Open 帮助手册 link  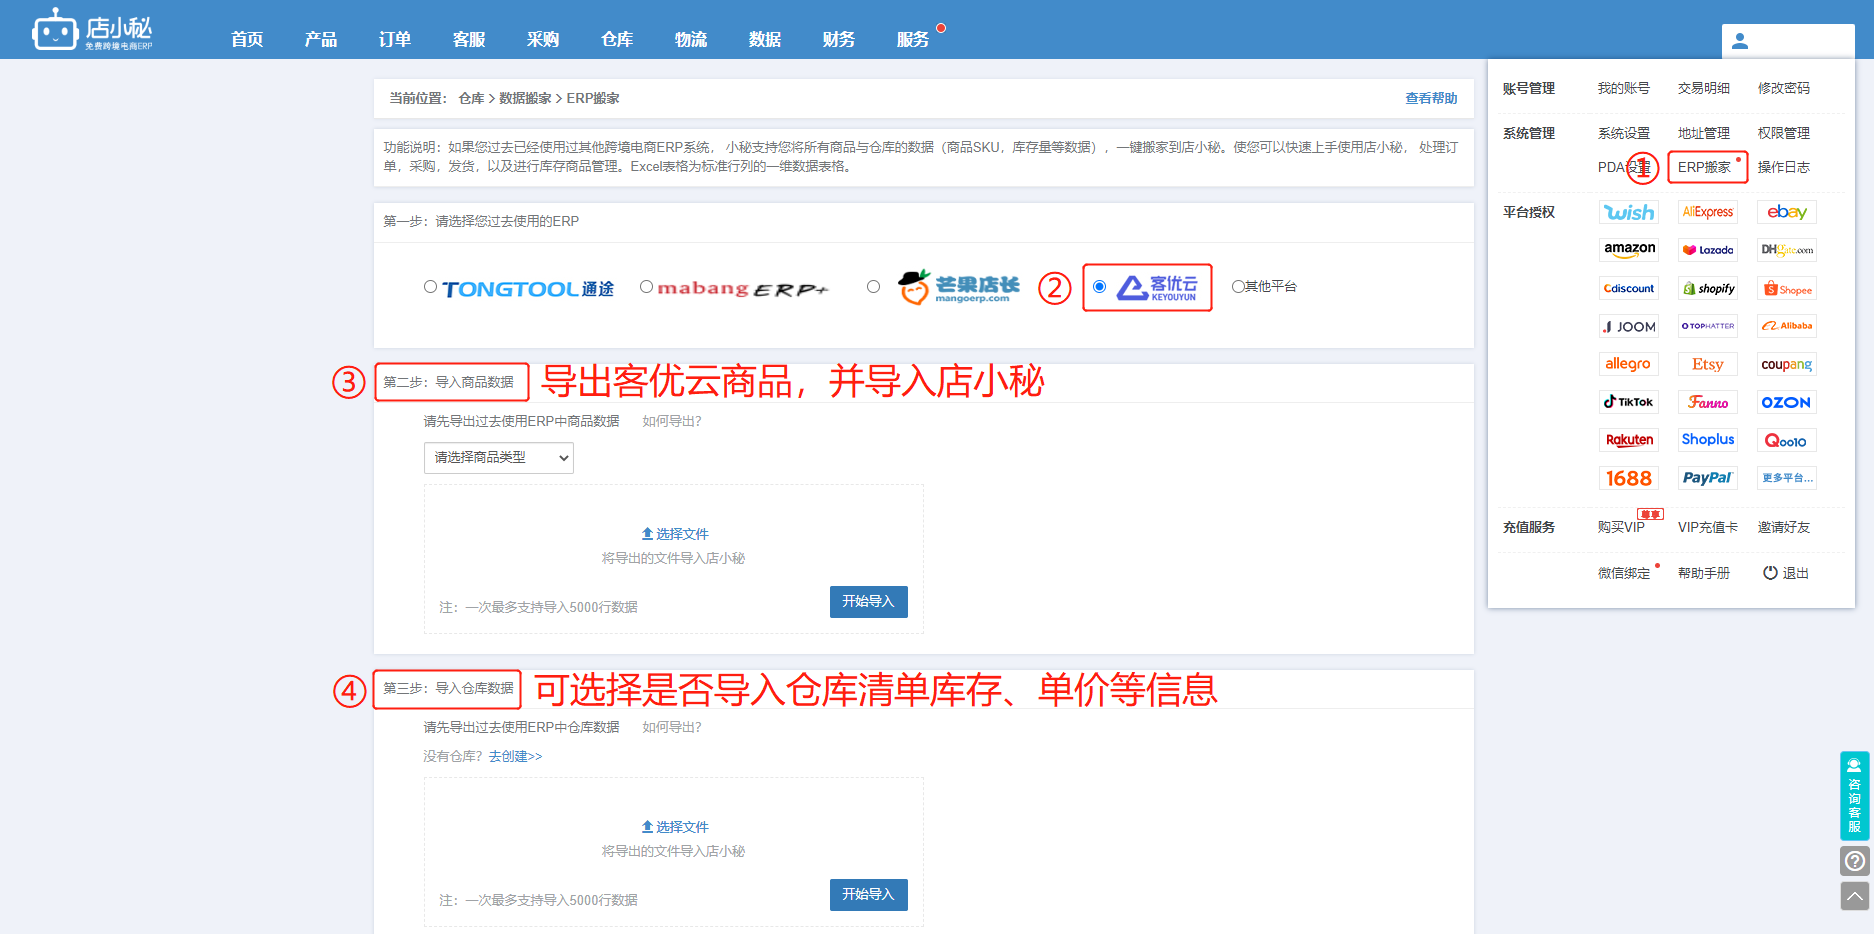coord(1704,574)
